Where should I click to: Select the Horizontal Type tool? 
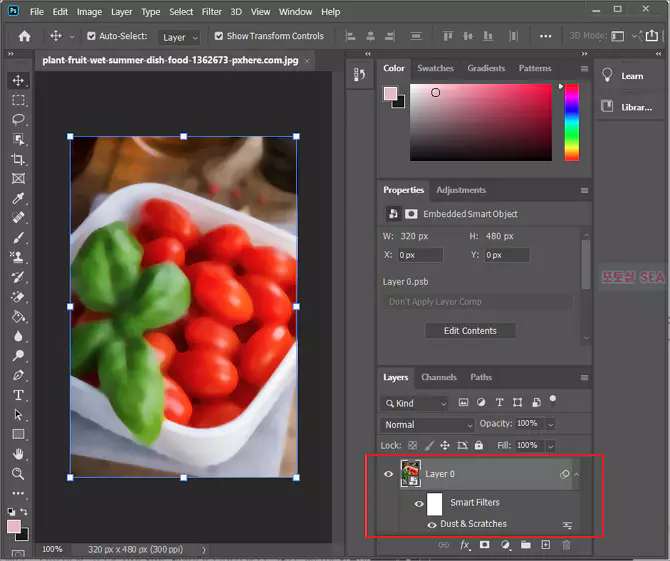point(18,395)
